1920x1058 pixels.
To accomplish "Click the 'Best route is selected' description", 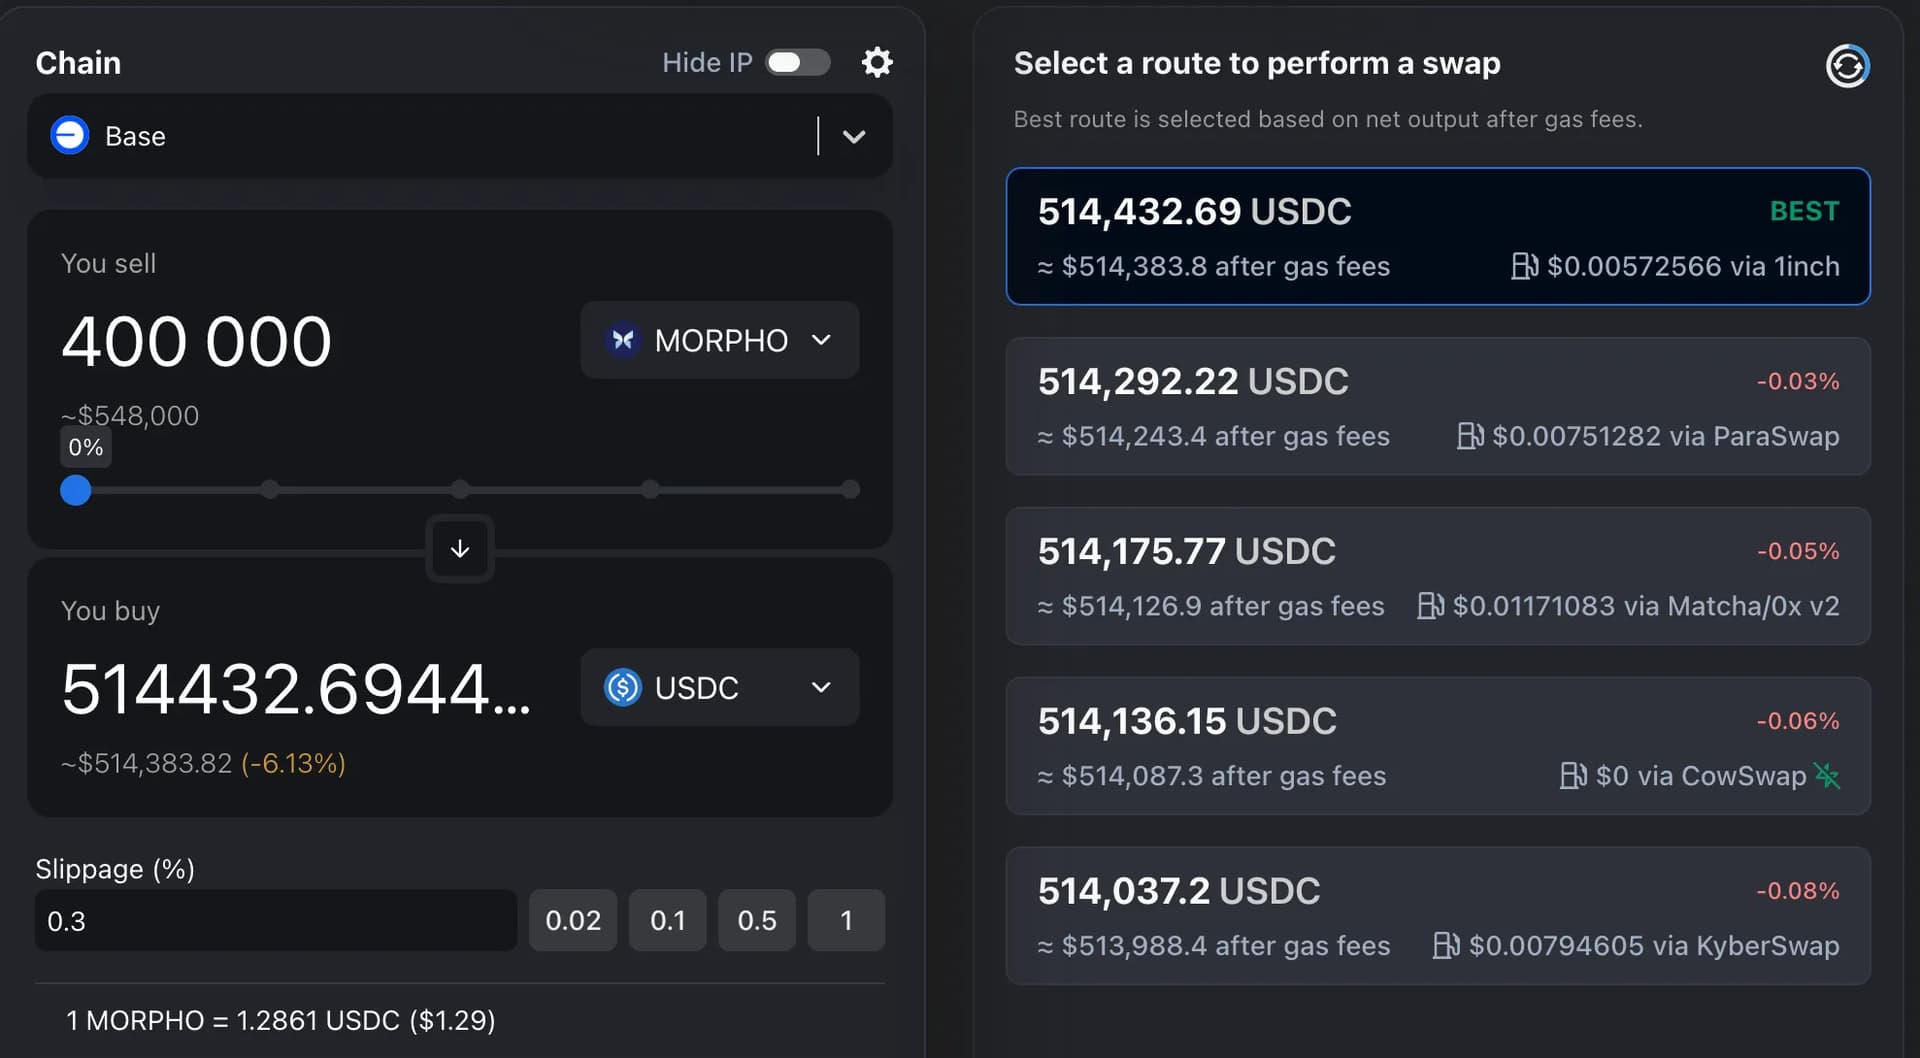I will [1328, 119].
